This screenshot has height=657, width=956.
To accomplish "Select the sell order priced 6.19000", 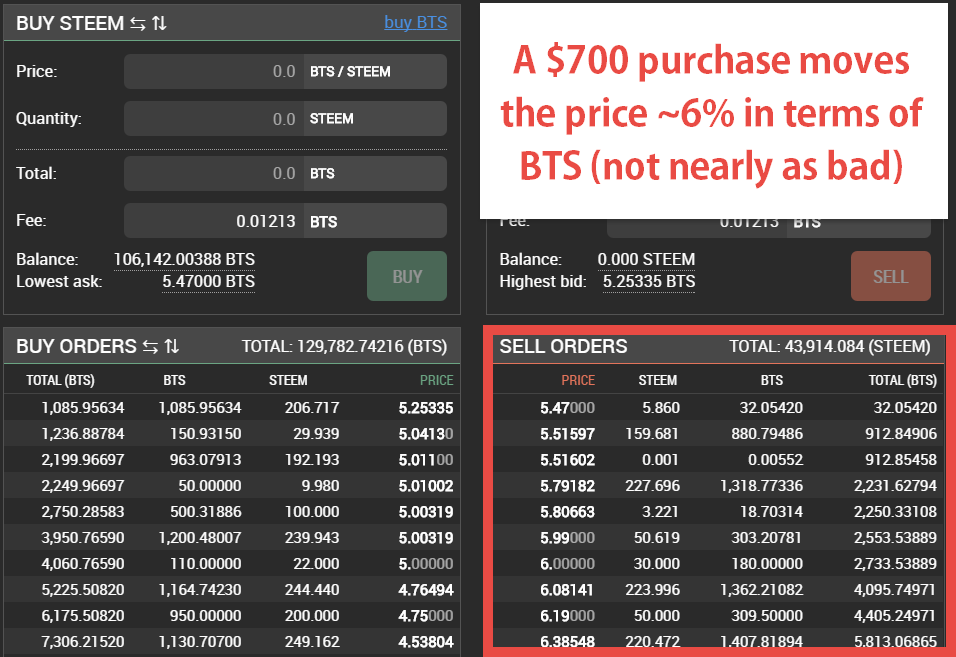I will [x=718, y=616].
